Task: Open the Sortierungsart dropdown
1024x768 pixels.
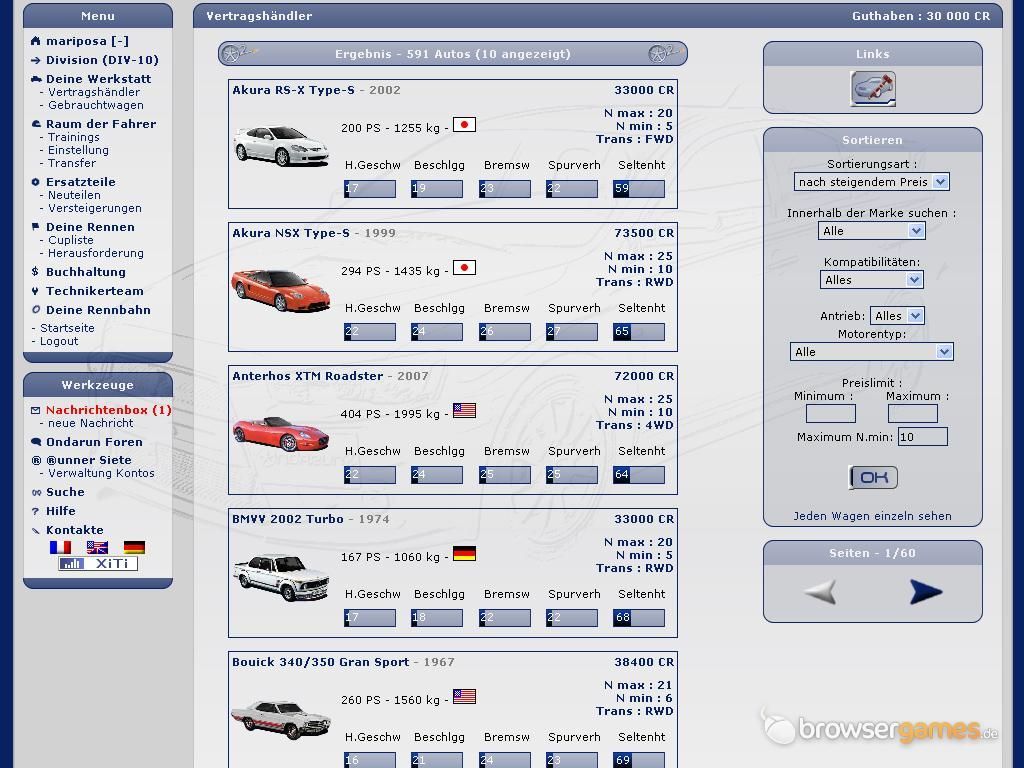Action: (x=871, y=182)
